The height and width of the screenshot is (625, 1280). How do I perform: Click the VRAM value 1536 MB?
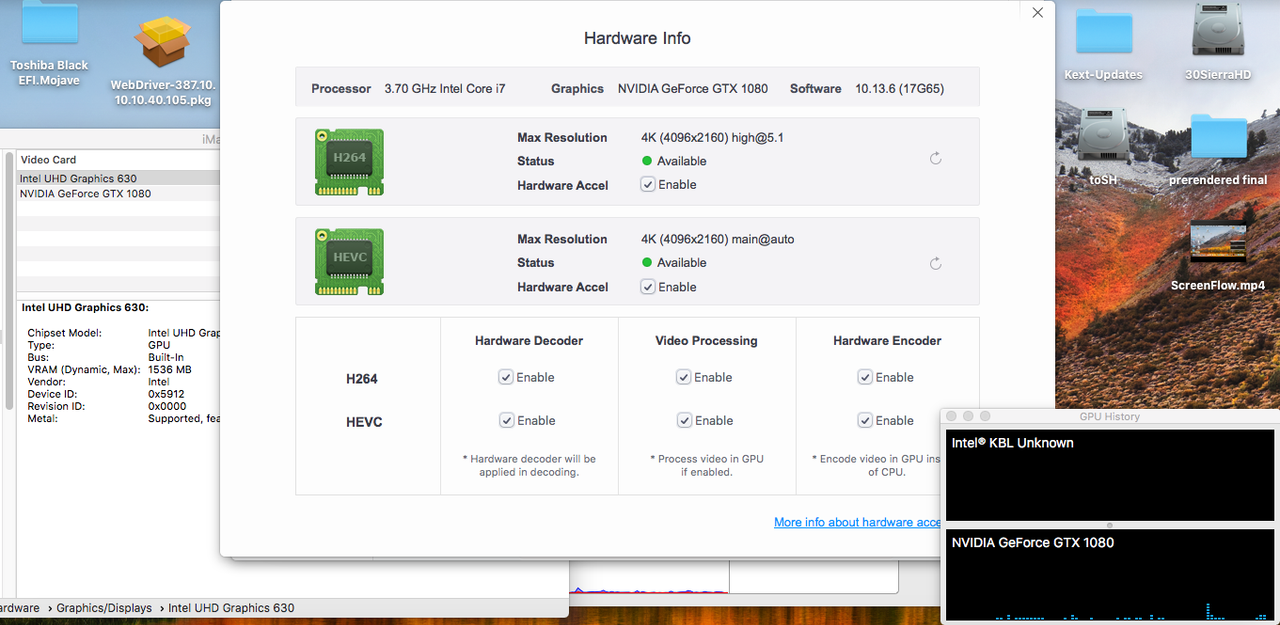click(x=170, y=370)
